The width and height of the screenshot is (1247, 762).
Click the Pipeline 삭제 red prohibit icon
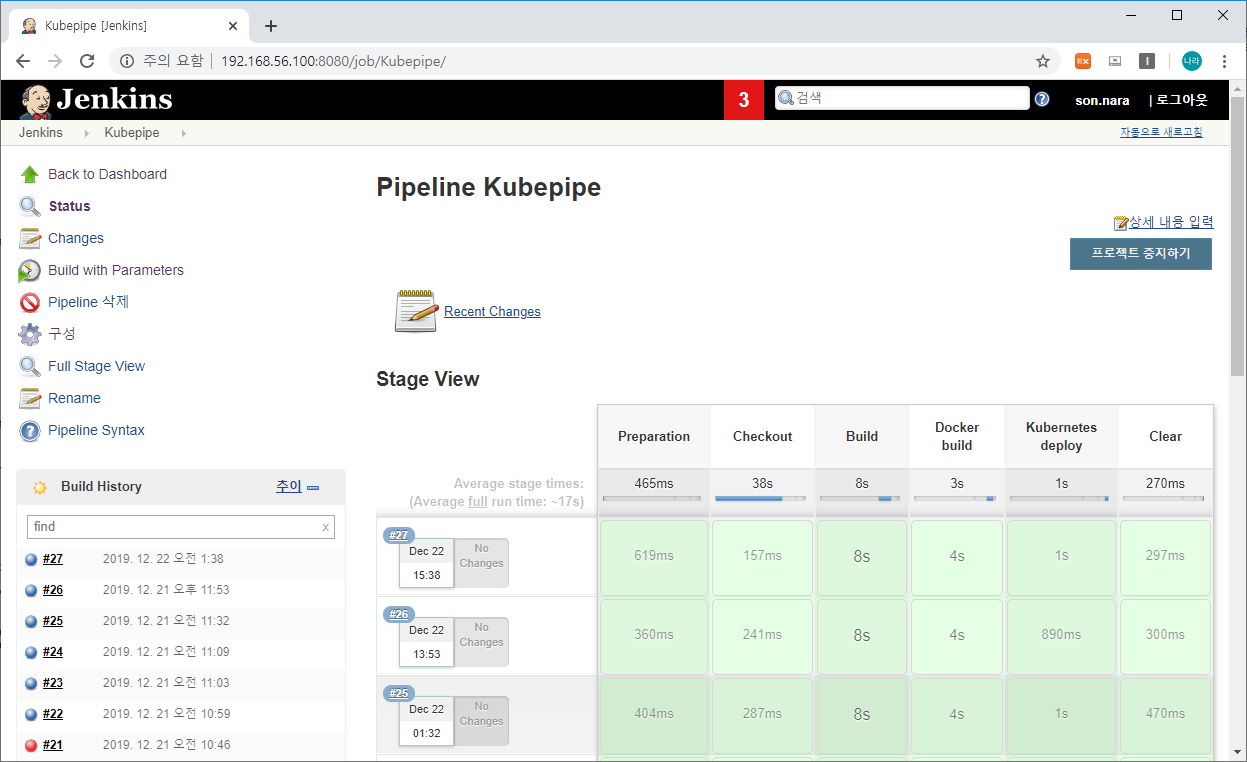coord(30,302)
